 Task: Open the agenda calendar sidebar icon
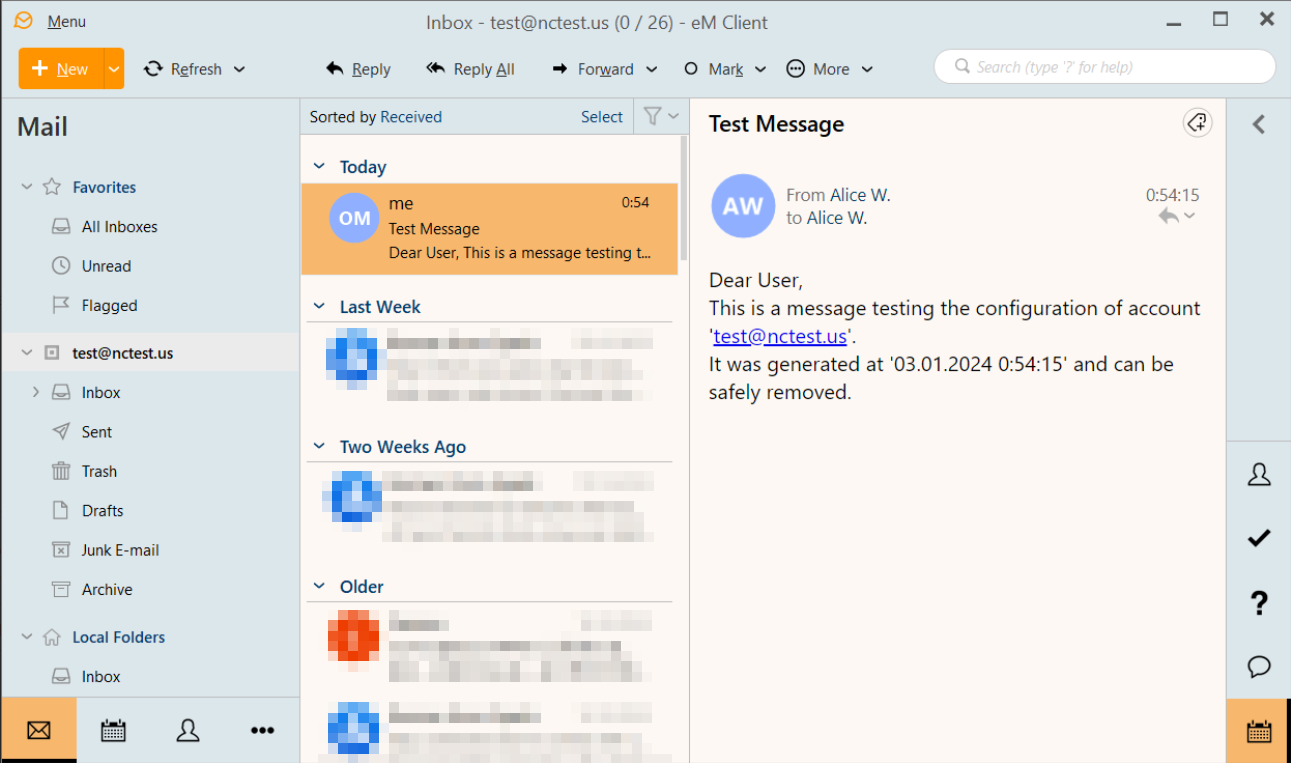(x=1259, y=731)
